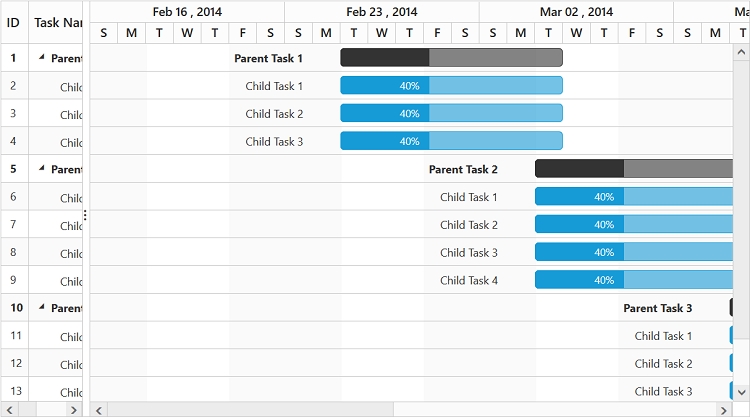Click the splitter handle dots between panes

(85, 215)
